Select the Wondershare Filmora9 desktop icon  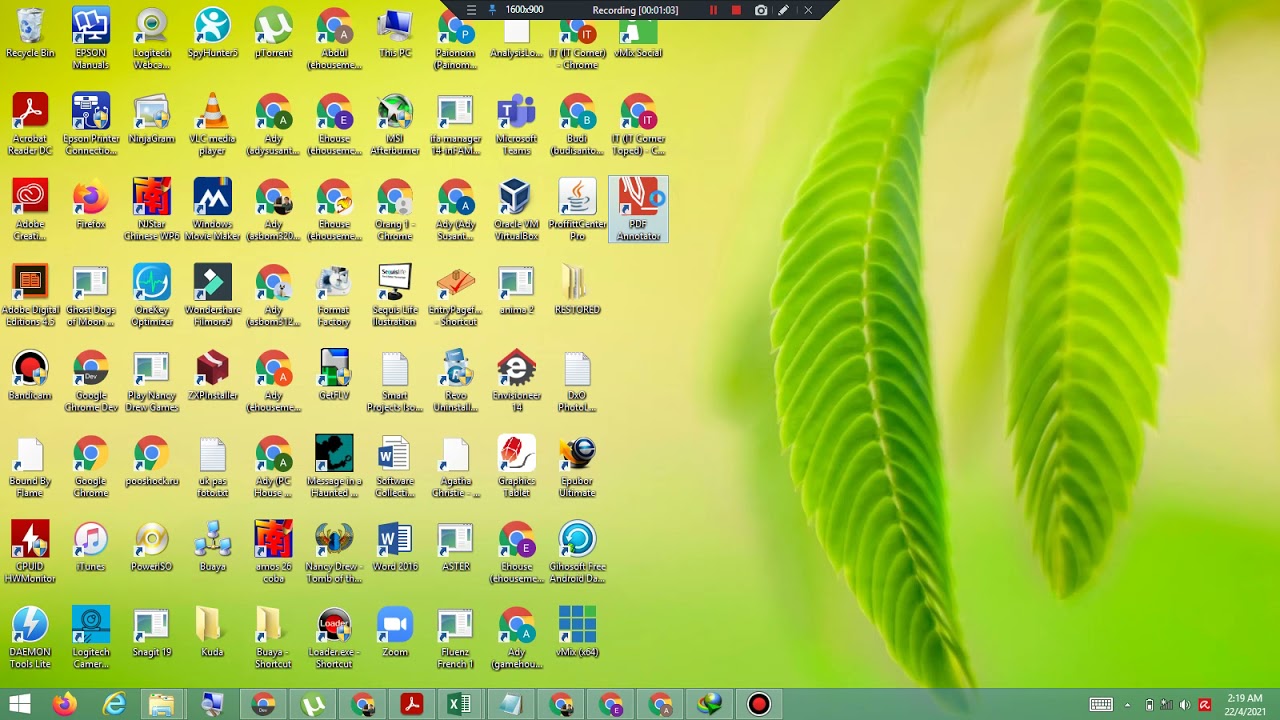pos(212,296)
